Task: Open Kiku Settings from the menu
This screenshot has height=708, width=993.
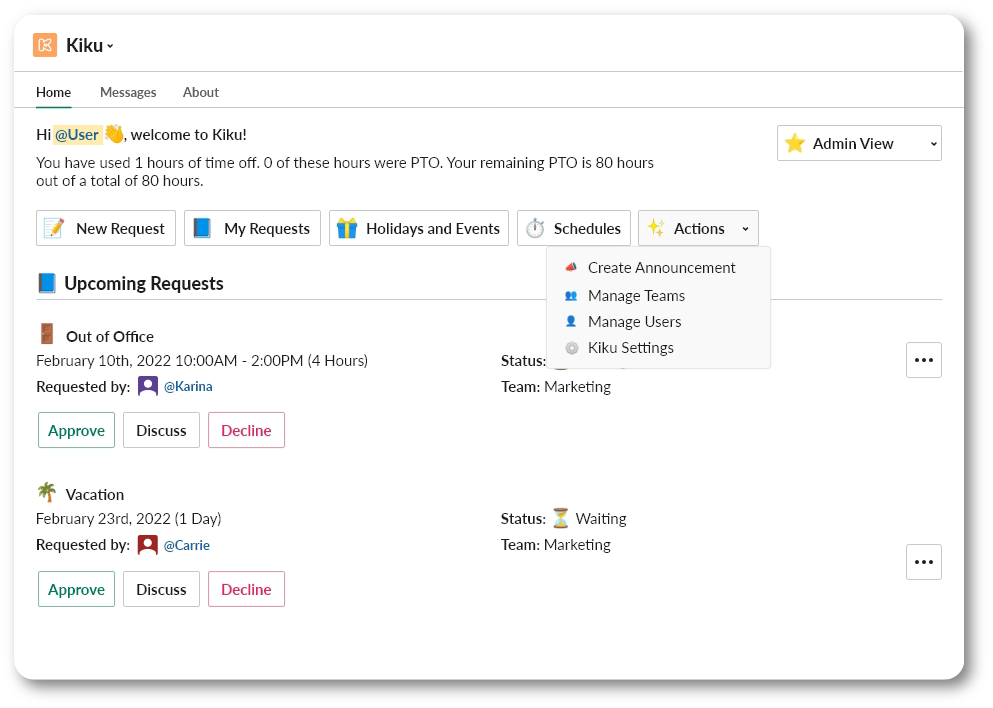Action: 658,348
